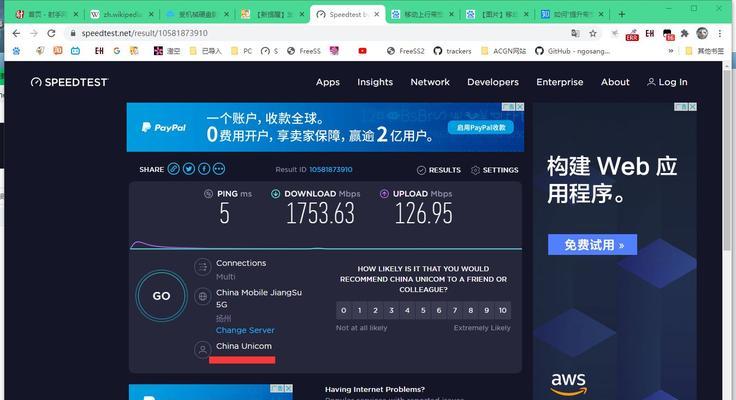Close the Speedtest tab
This screenshot has width=736, height=400.
pyautogui.click(x=376, y=15)
